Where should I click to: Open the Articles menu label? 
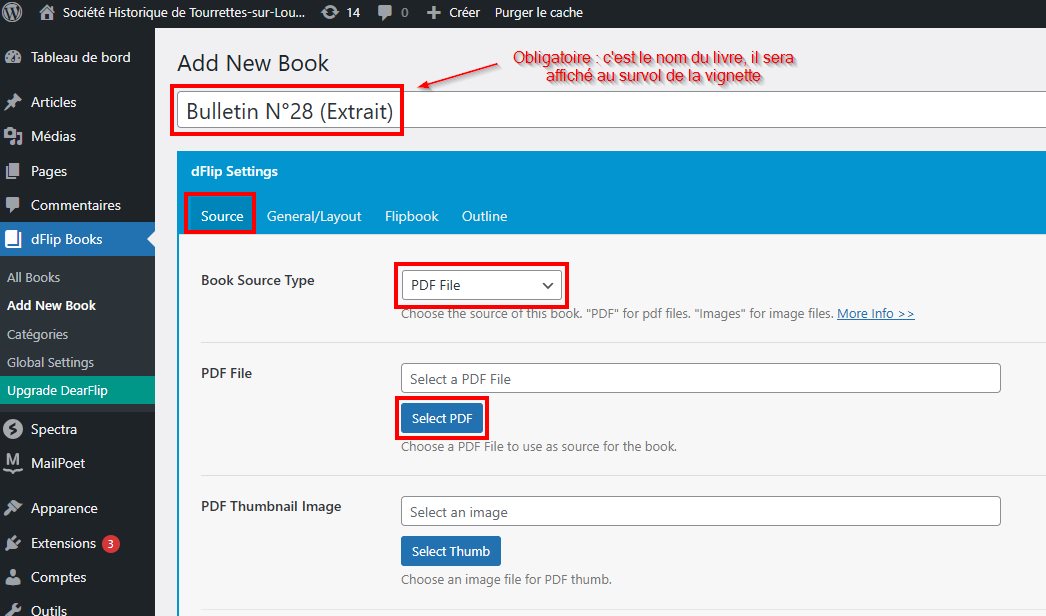pos(53,102)
